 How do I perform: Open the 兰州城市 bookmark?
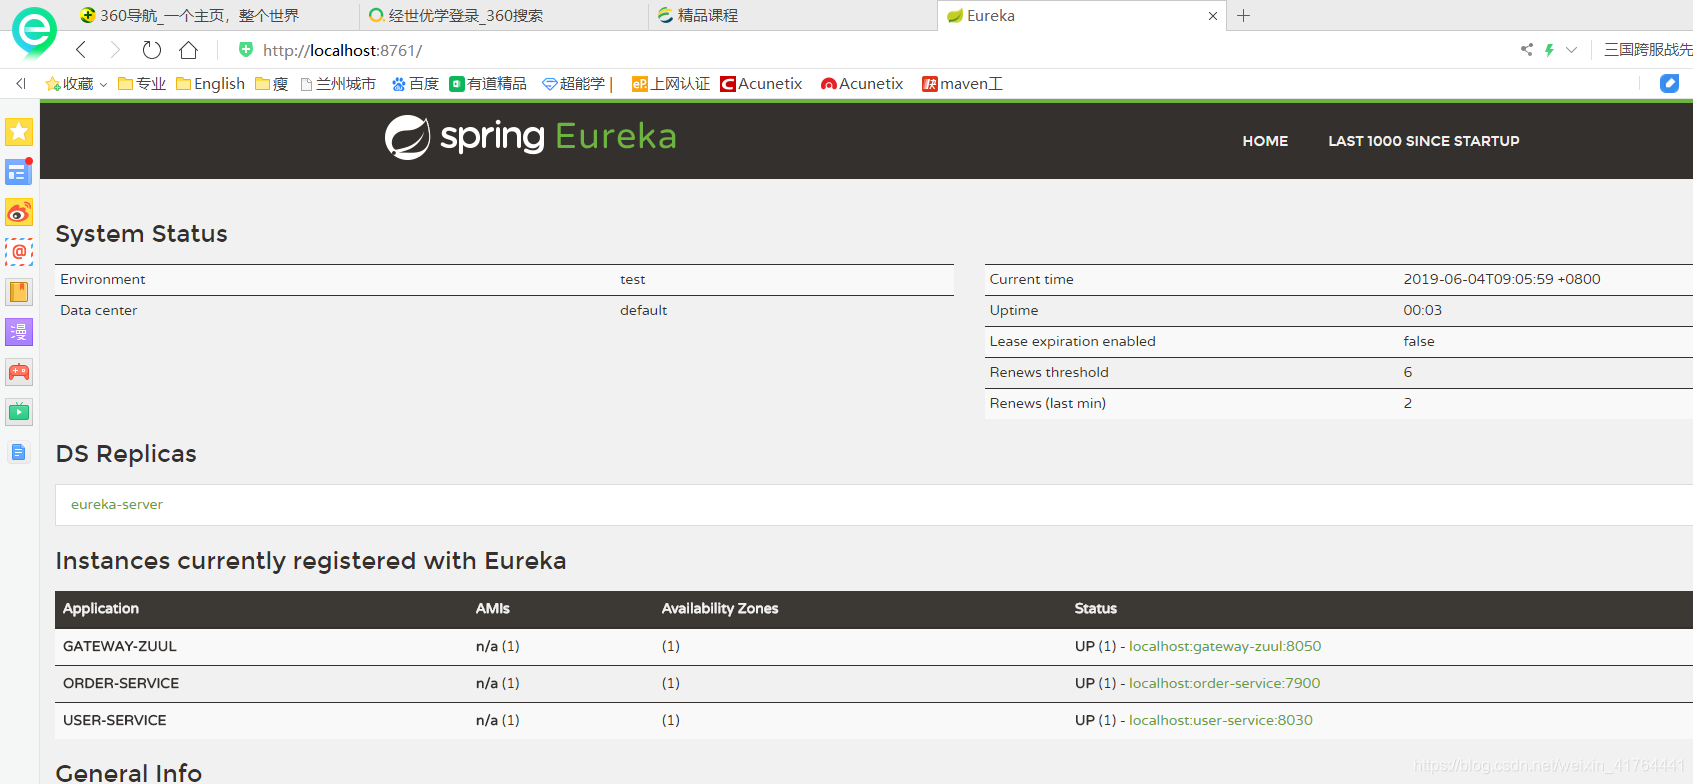338,84
